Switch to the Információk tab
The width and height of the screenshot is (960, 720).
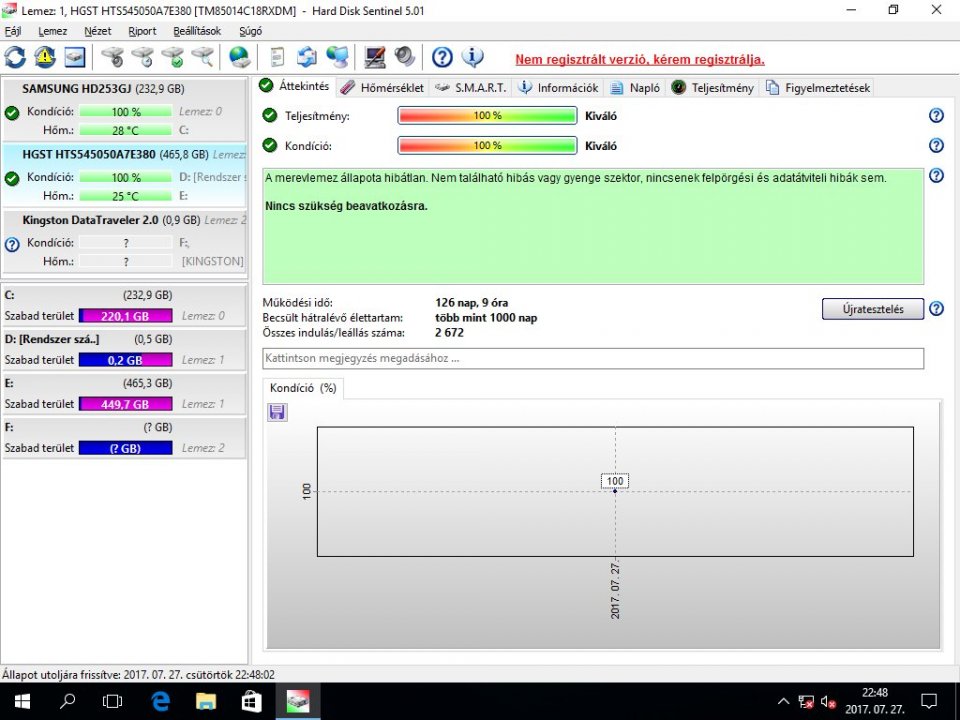pos(558,88)
